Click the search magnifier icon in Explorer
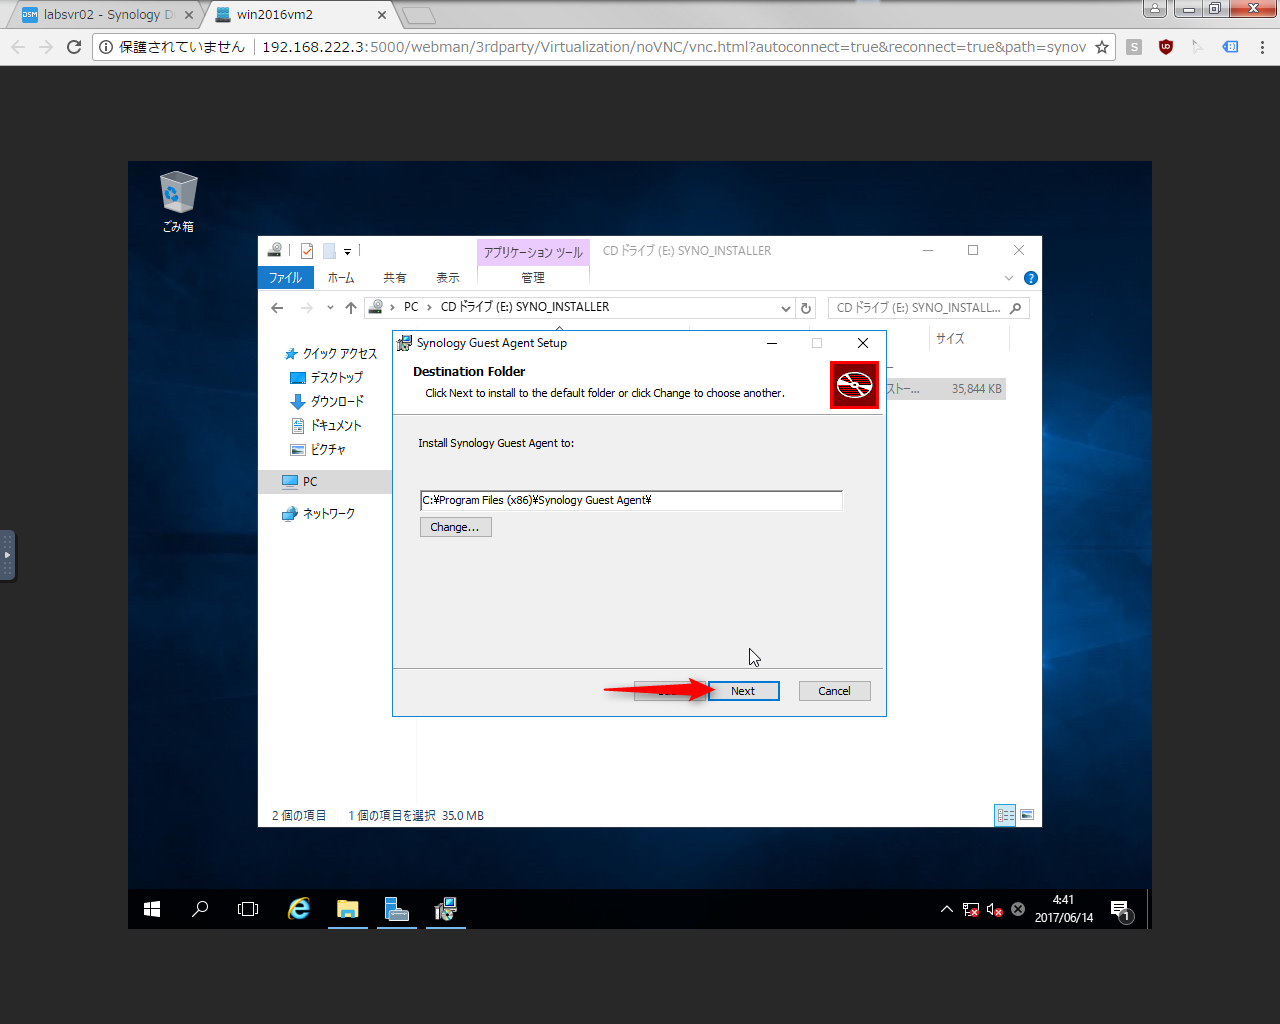The height and width of the screenshot is (1024, 1280). coord(1016,308)
